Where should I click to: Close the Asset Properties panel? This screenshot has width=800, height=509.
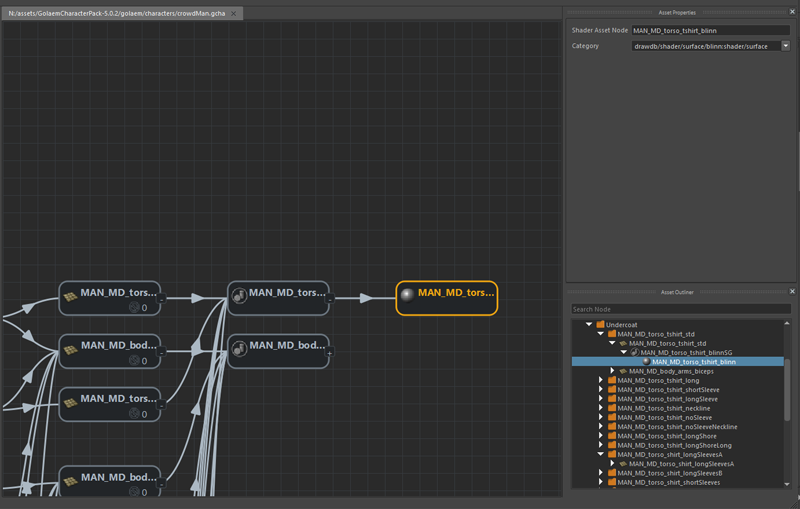(792, 12)
